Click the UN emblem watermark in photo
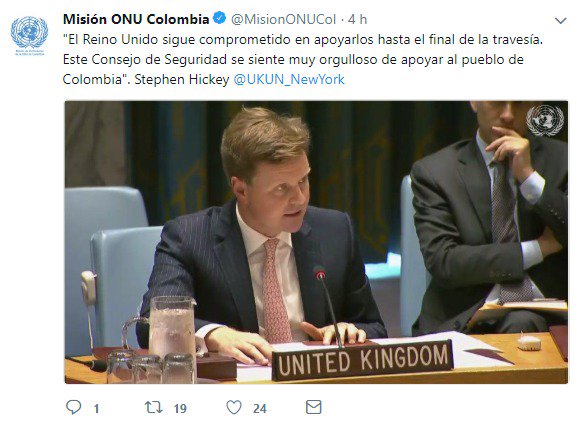The height and width of the screenshot is (425, 577). [545, 121]
